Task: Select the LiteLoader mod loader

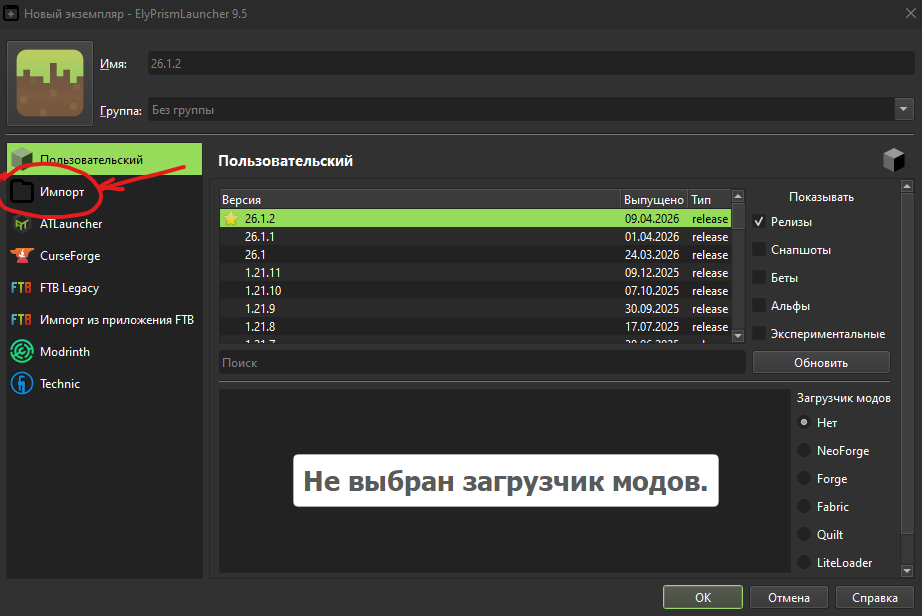Action: click(804, 563)
